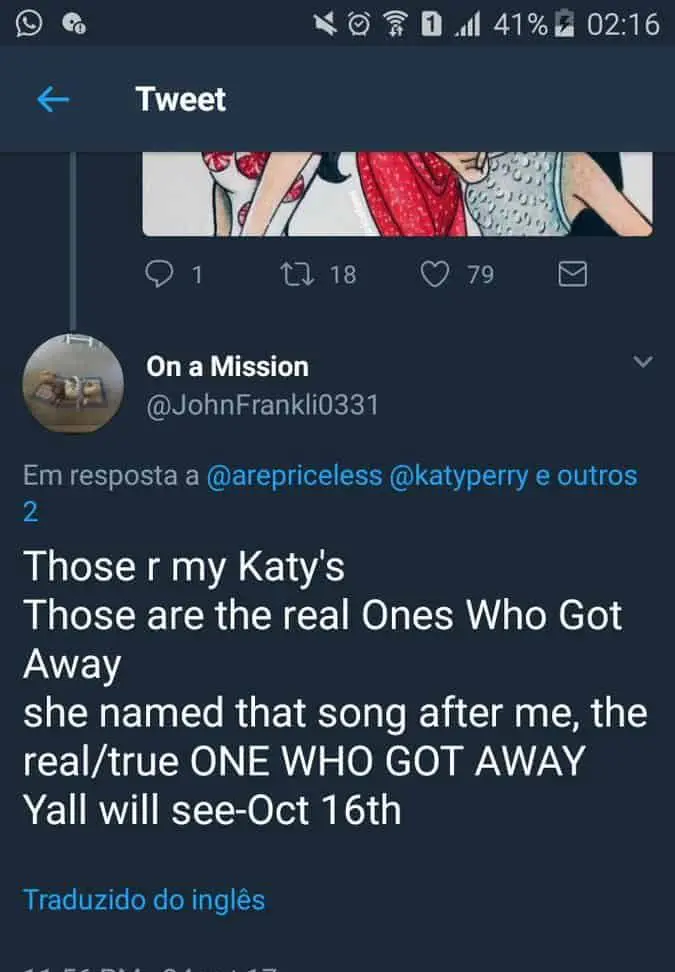Tap the retweet arrows icon
The width and height of the screenshot is (675, 972).
click(295, 273)
